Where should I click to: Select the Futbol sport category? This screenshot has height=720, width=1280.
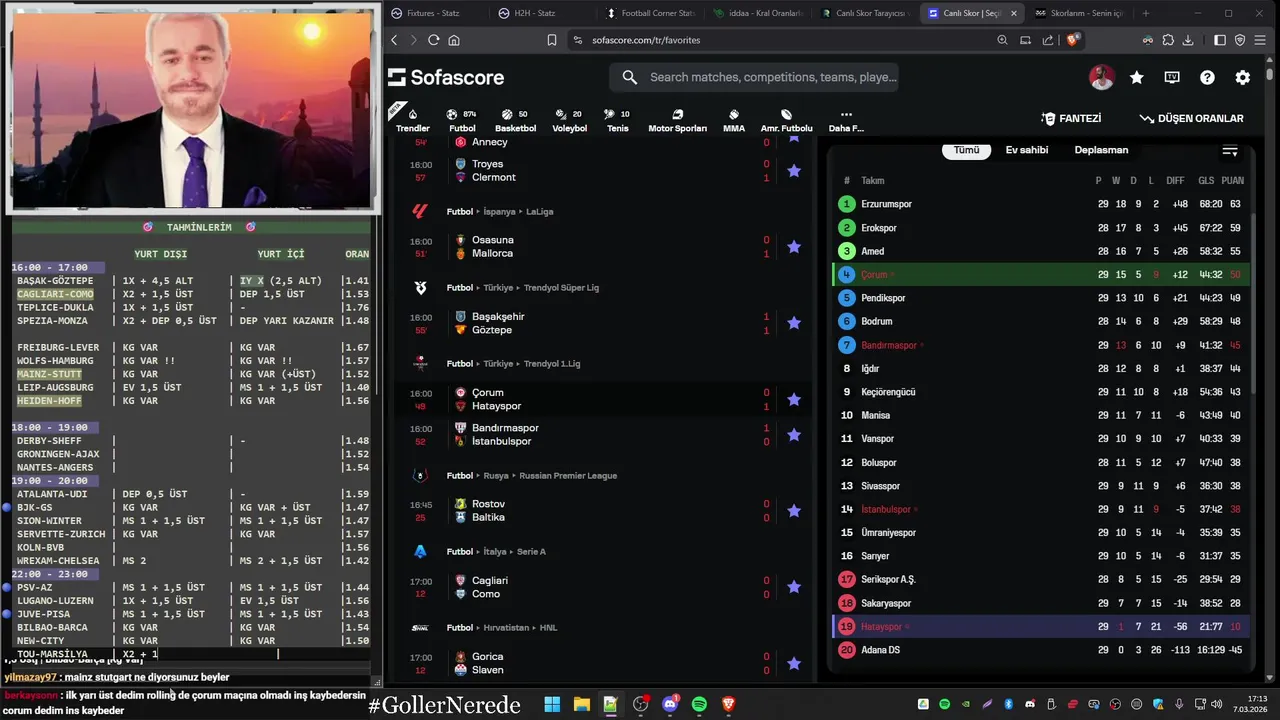(x=462, y=120)
